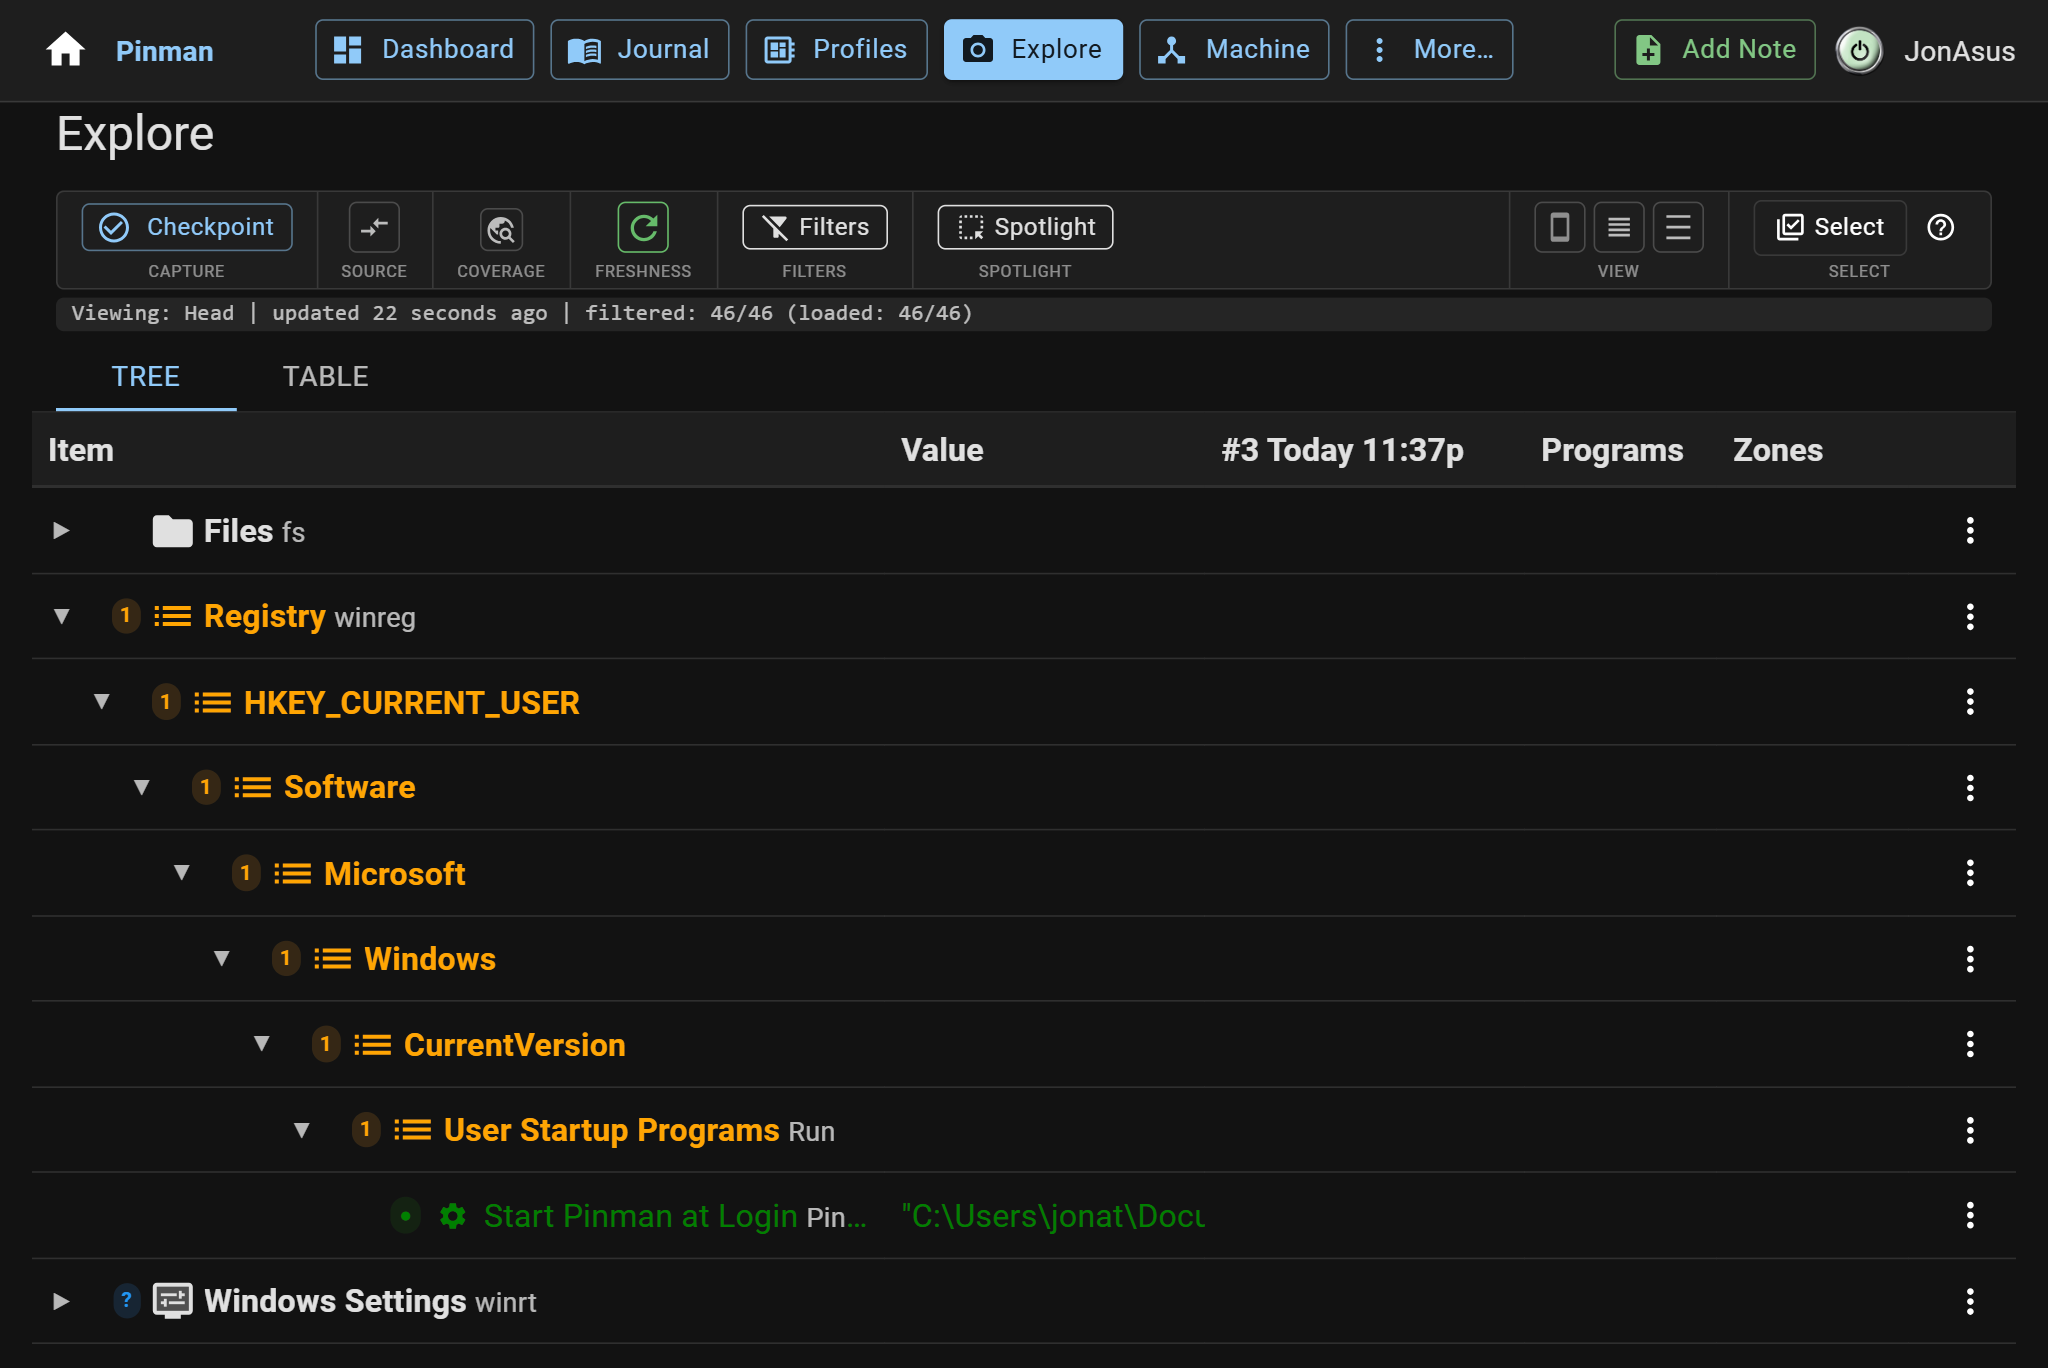Click the Windows Settings monitor icon
The image size is (2048, 1368).
pos(172,1300)
